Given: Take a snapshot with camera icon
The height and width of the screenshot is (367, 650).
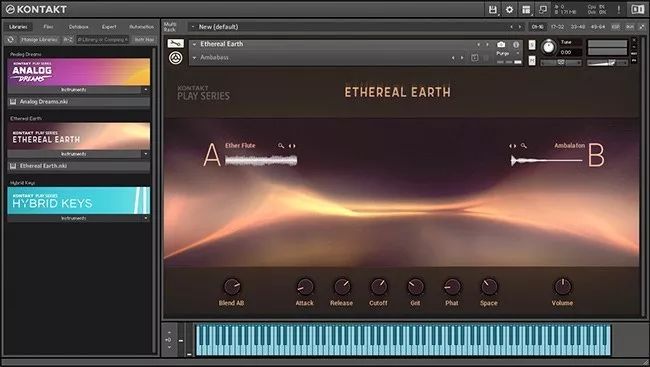Looking at the screenshot, I should pos(501,44).
